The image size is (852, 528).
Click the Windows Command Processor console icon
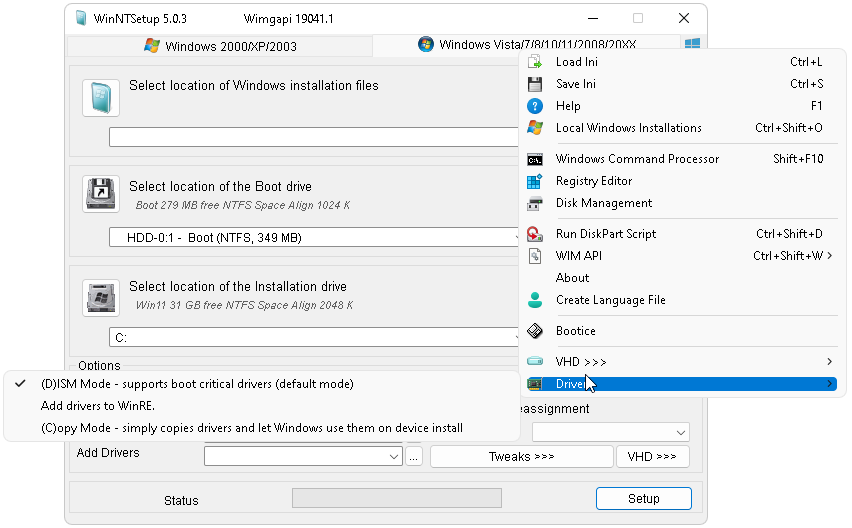pyautogui.click(x=535, y=159)
